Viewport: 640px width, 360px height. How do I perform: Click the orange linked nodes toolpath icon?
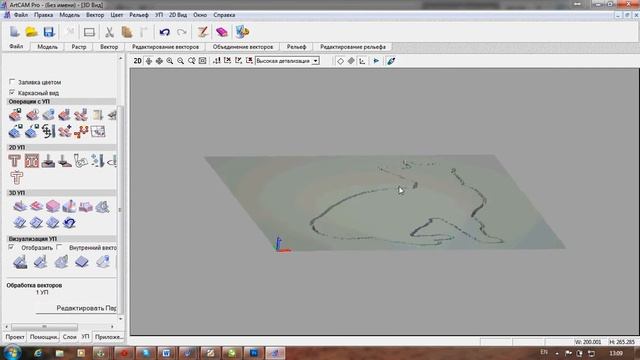(82, 131)
